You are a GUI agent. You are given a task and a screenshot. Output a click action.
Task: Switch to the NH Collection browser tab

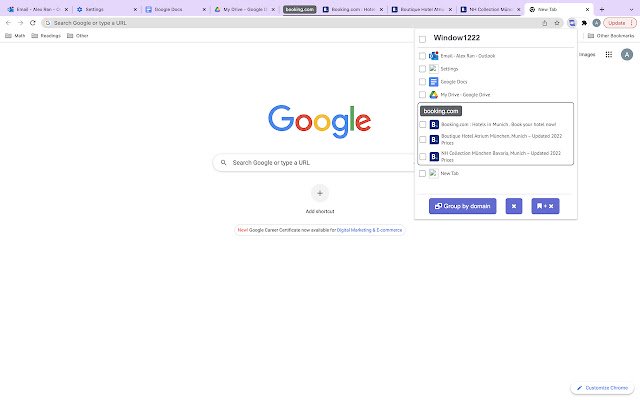(491, 9)
